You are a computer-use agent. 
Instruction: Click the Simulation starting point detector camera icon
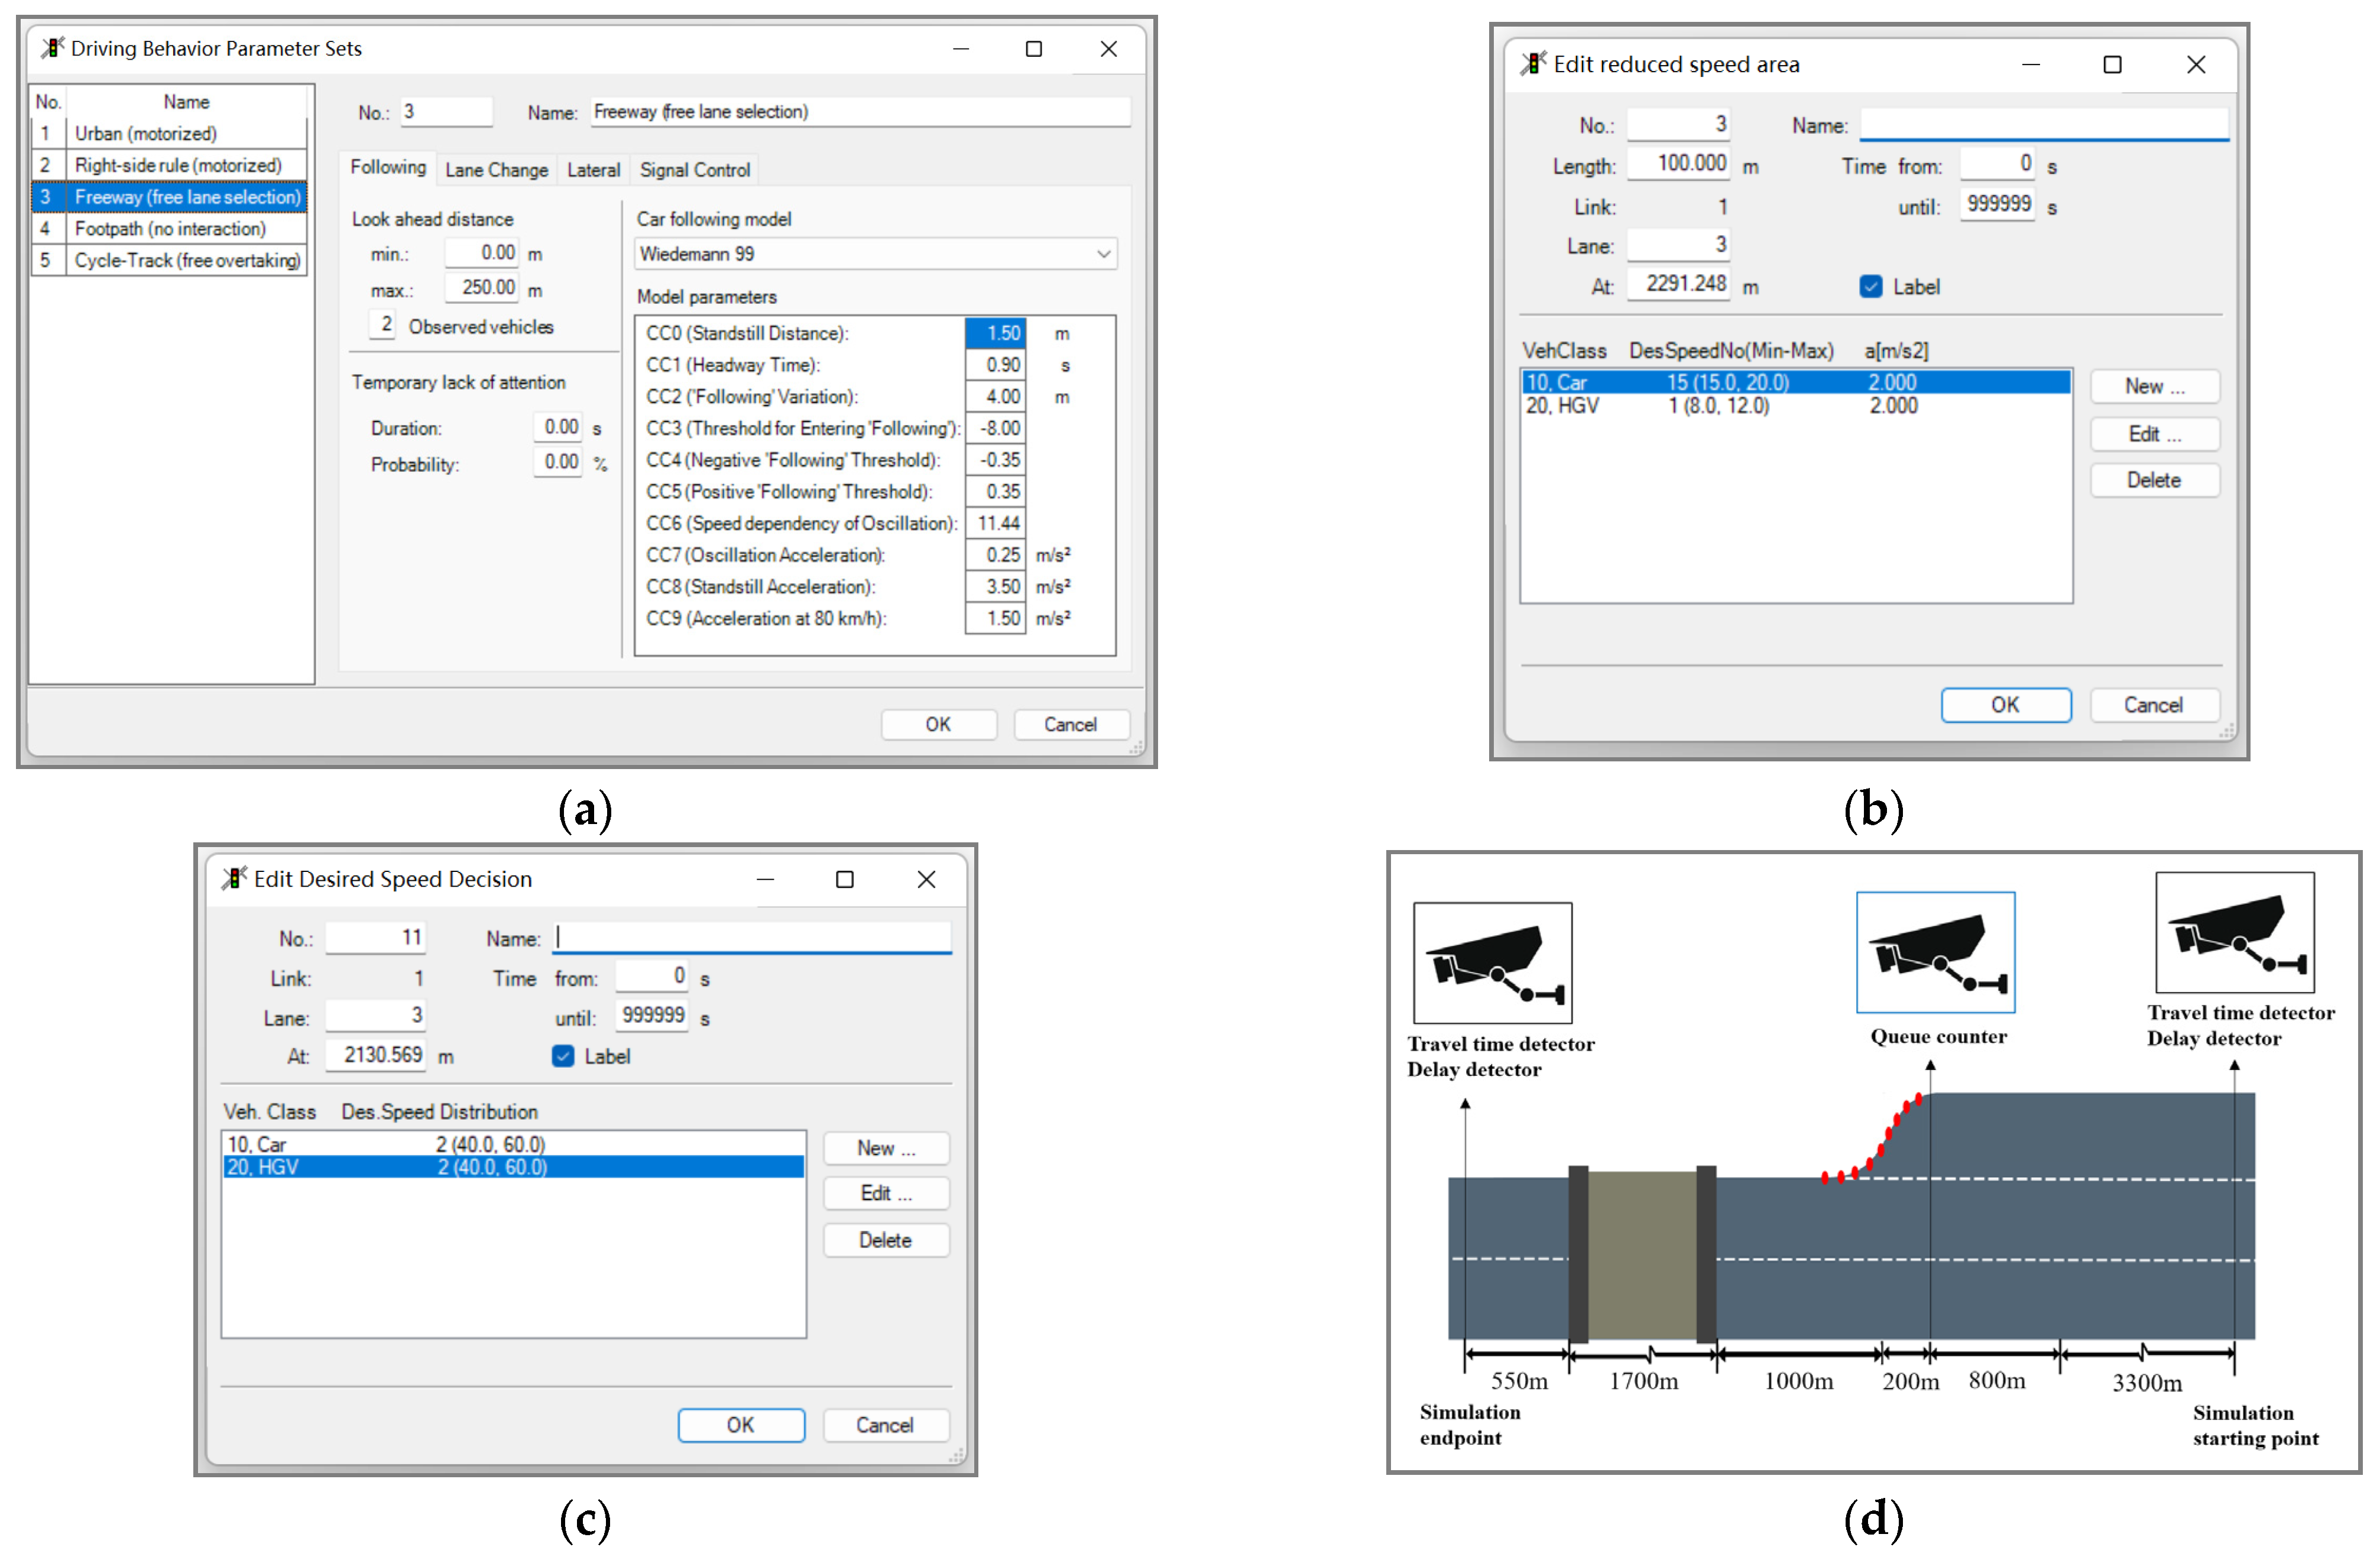click(x=2234, y=932)
